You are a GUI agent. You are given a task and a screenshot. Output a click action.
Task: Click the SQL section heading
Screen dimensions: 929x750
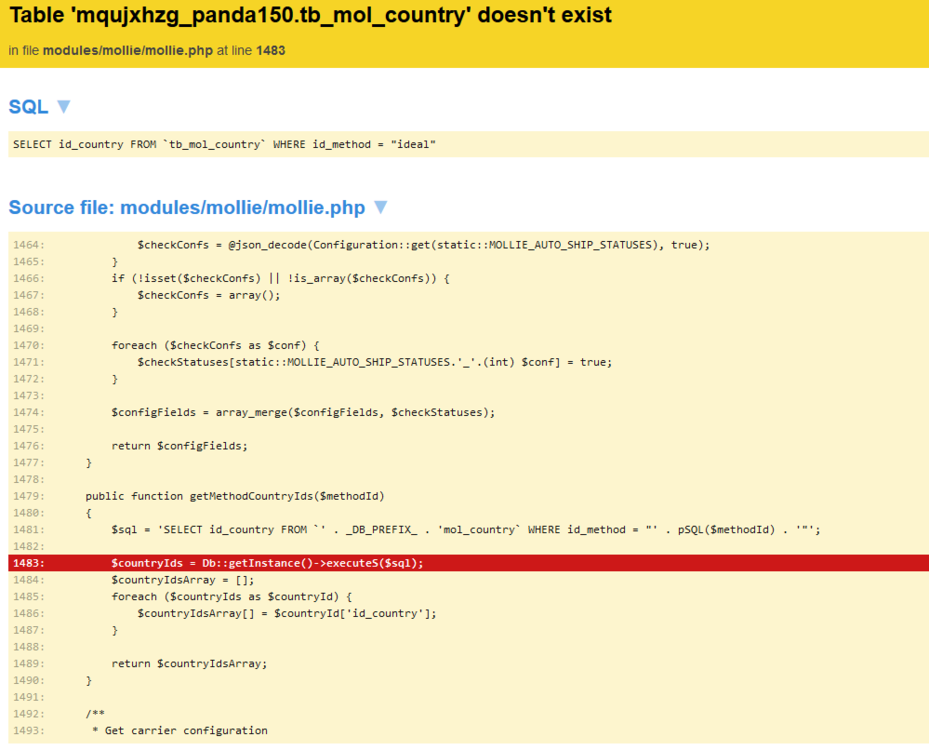(x=29, y=107)
